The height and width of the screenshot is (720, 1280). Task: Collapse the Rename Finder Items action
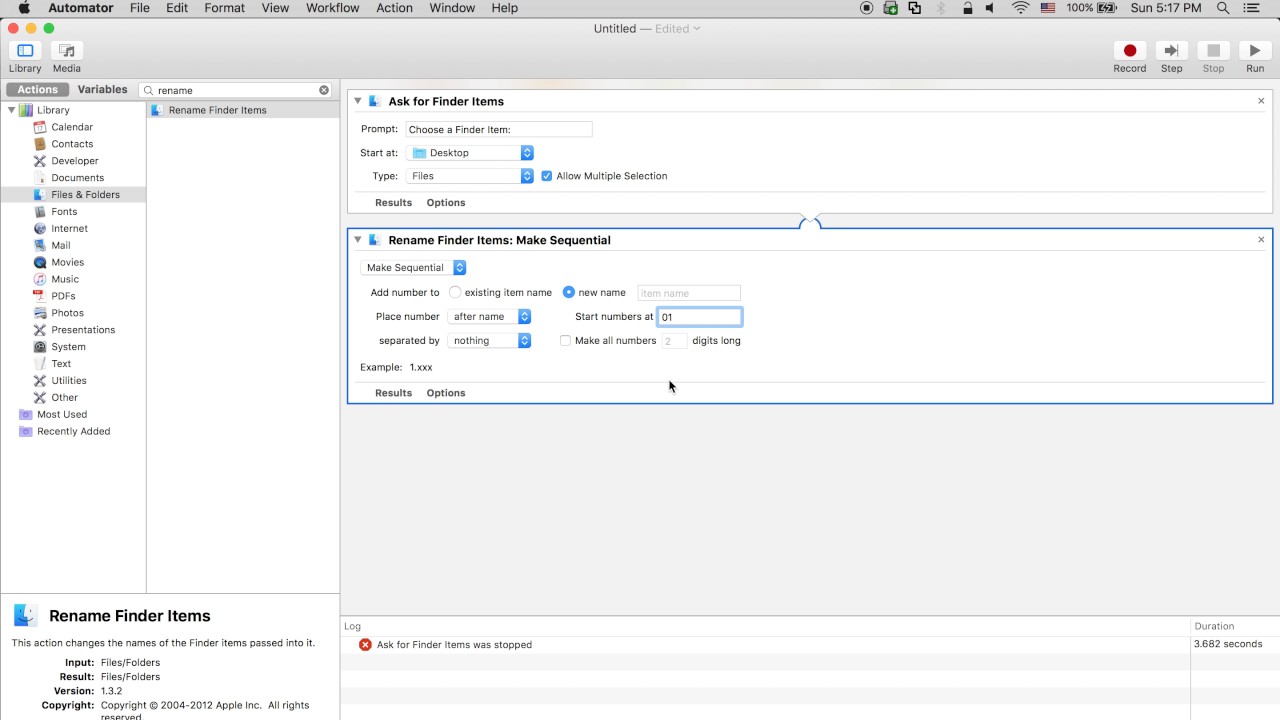pyautogui.click(x=357, y=240)
